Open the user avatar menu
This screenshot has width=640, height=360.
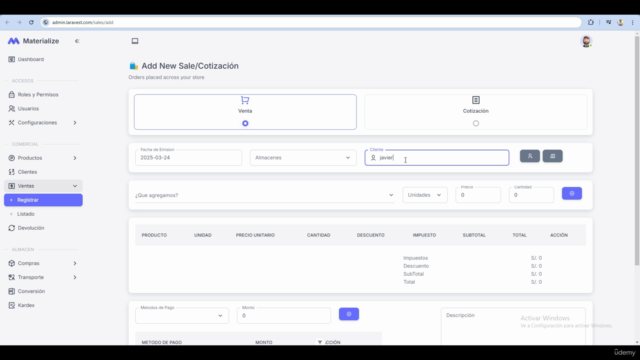pyautogui.click(x=586, y=41)
